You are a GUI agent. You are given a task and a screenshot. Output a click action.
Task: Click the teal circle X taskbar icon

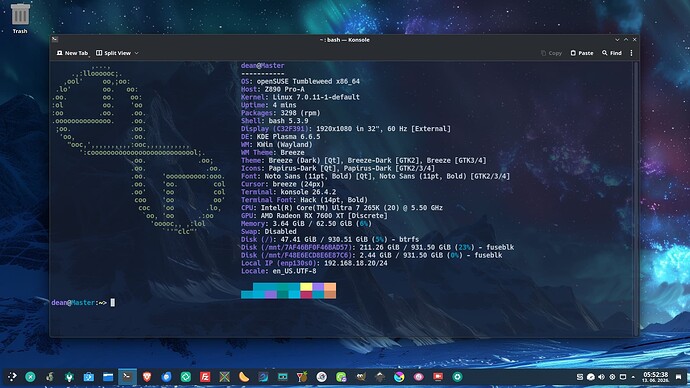(x=30, y=377)
